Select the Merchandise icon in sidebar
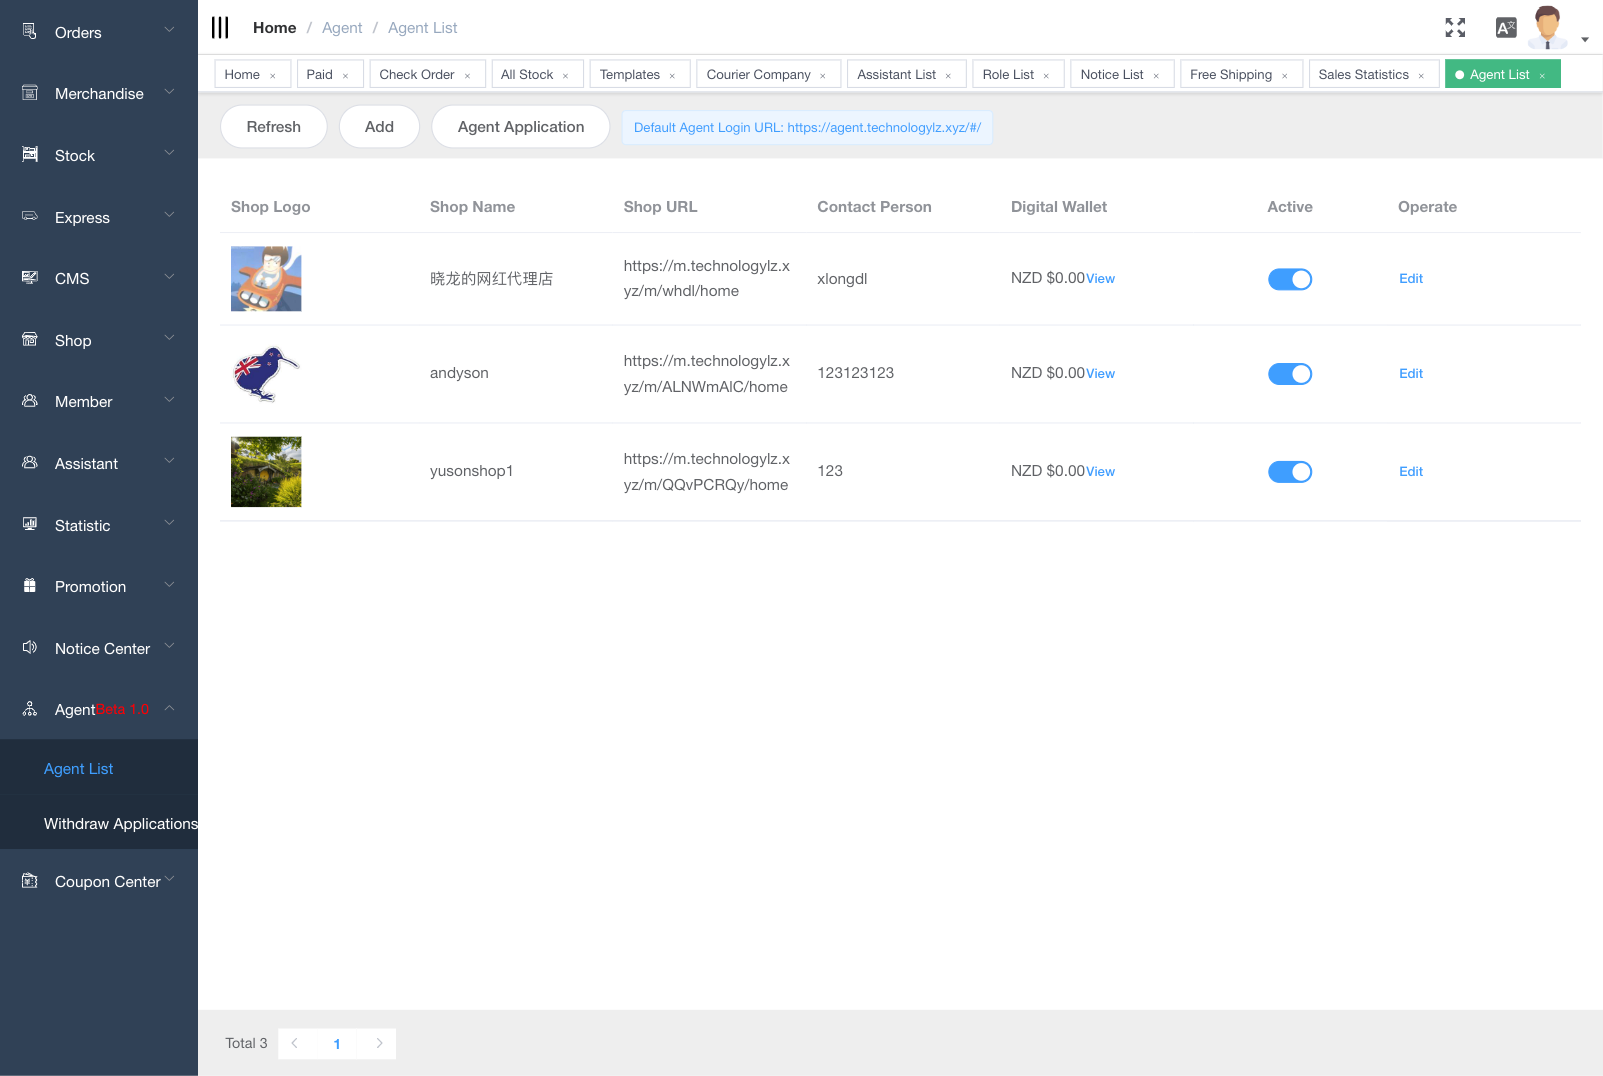 pos(28,93)
